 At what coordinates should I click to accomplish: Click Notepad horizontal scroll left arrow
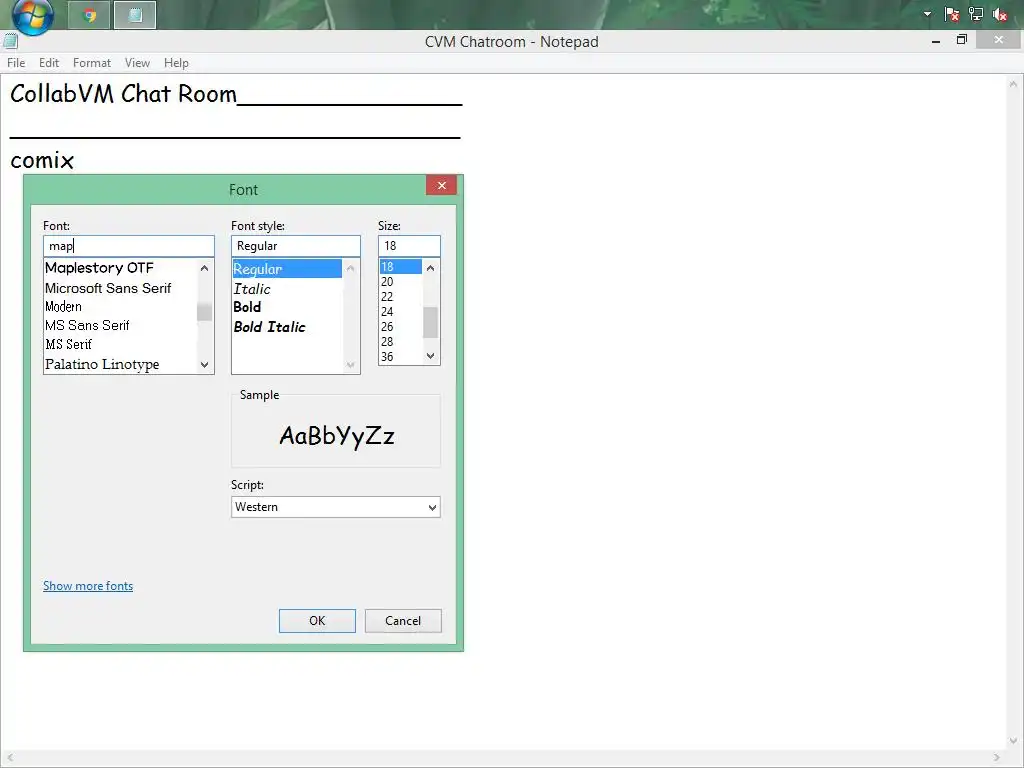[x=10, y=758]
